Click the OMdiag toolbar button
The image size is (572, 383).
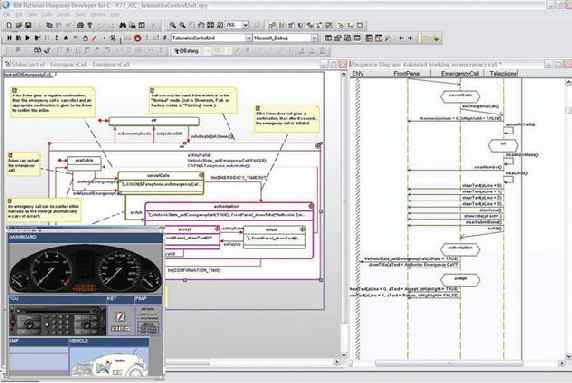(186, 51)
